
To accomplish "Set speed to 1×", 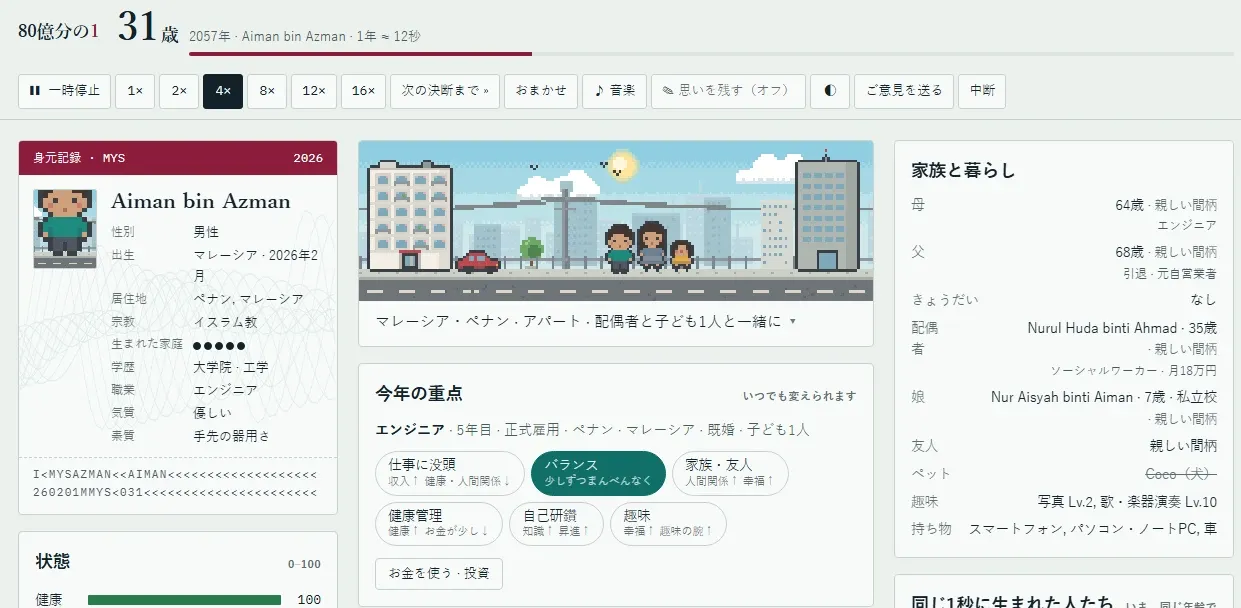I will [134, 91].
